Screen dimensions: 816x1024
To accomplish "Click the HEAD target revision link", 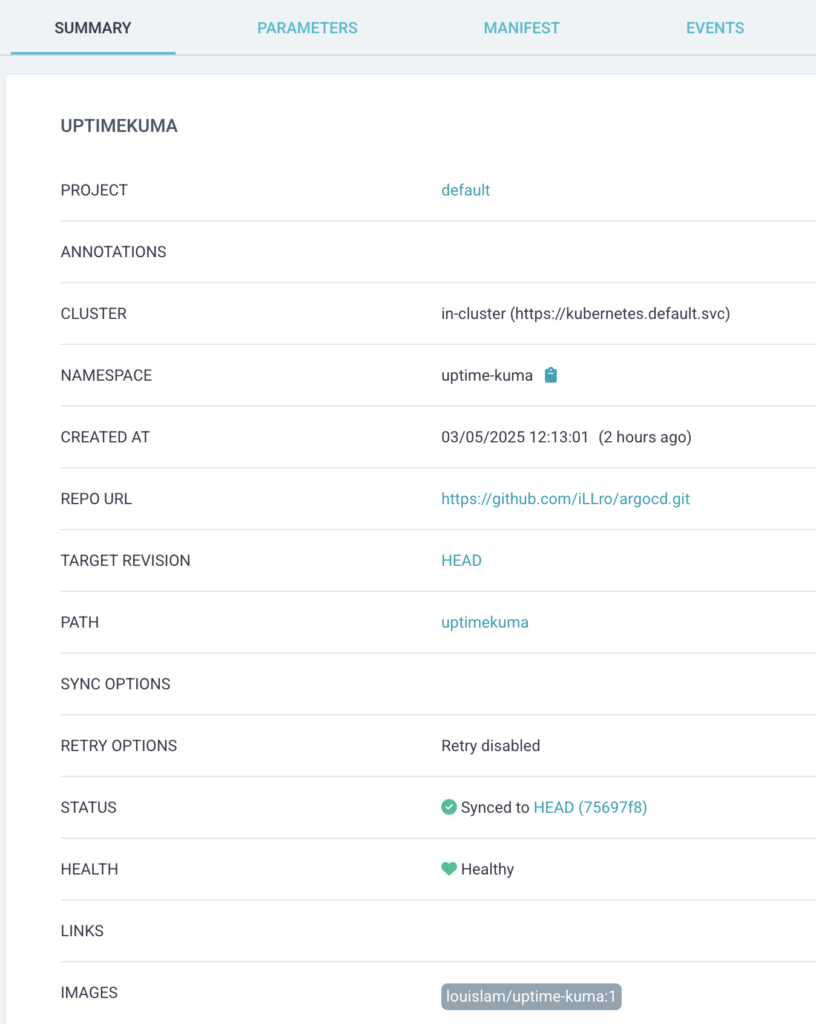I will pos(462,561).
